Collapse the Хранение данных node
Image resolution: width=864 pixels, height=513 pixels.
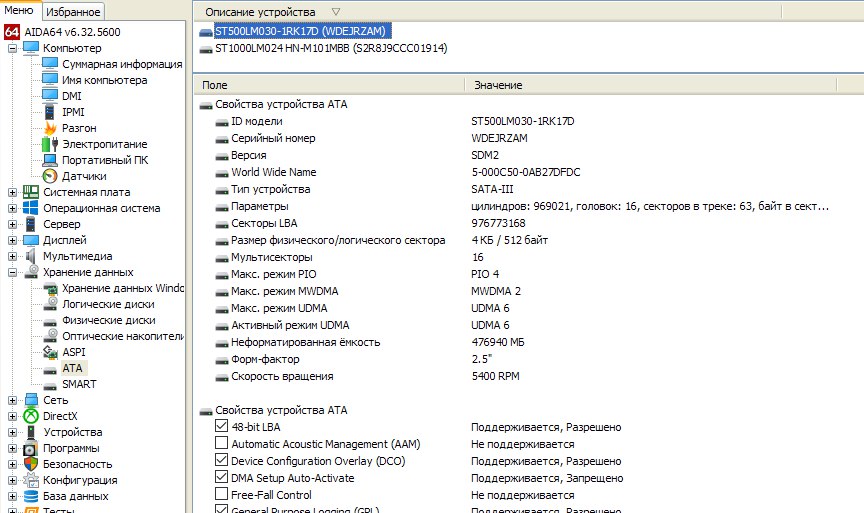tap(12, 272)
